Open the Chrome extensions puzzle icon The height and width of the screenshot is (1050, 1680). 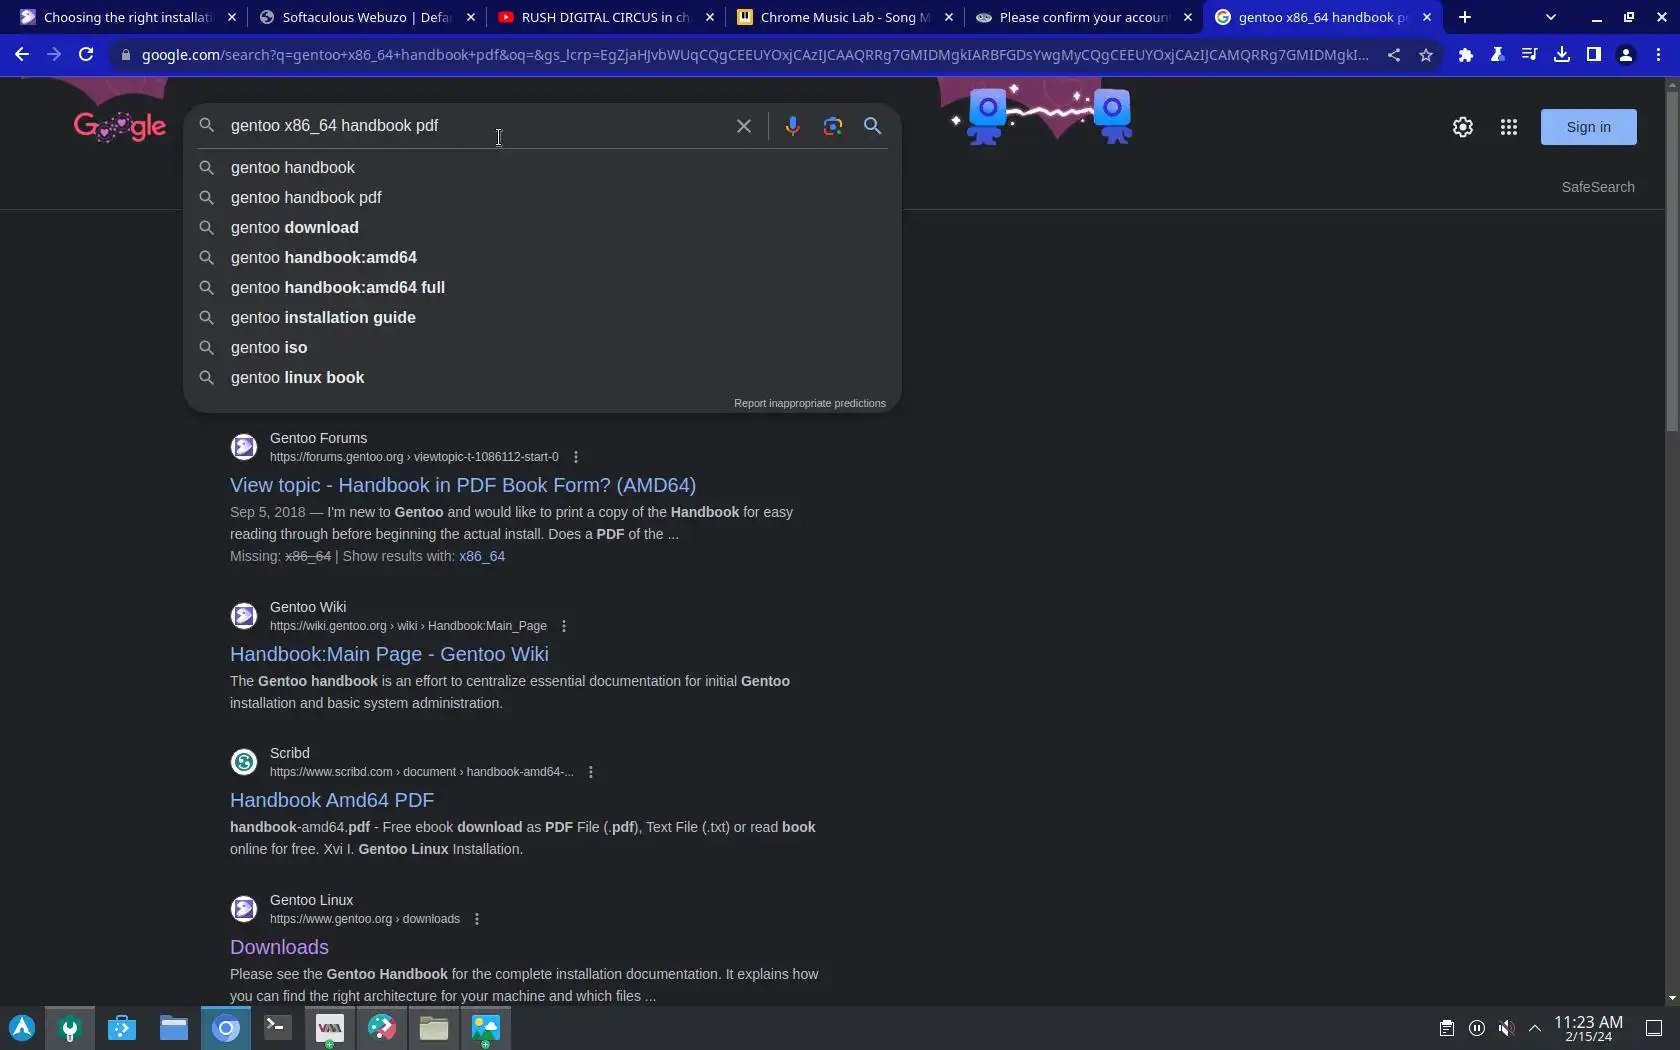click(x=1465, y=55)
